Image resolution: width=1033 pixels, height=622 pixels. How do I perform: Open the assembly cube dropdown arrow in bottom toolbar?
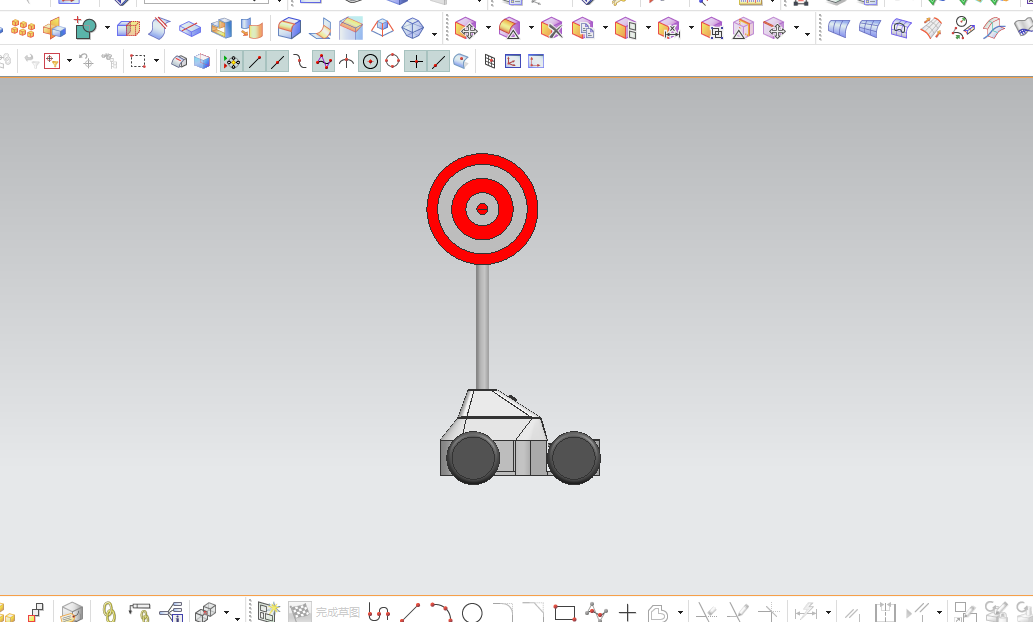pyautogui.click(x=227, y=613)
